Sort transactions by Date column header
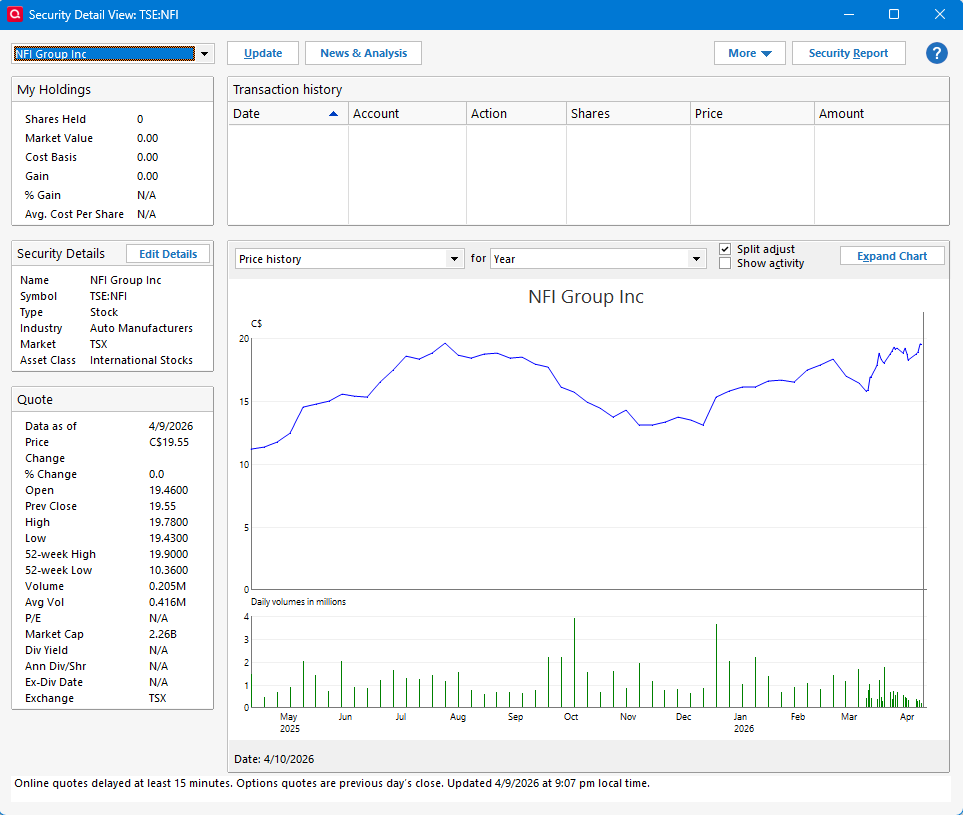Image resolution: width=963 pixels, height=815 pixels. [287, 114]
